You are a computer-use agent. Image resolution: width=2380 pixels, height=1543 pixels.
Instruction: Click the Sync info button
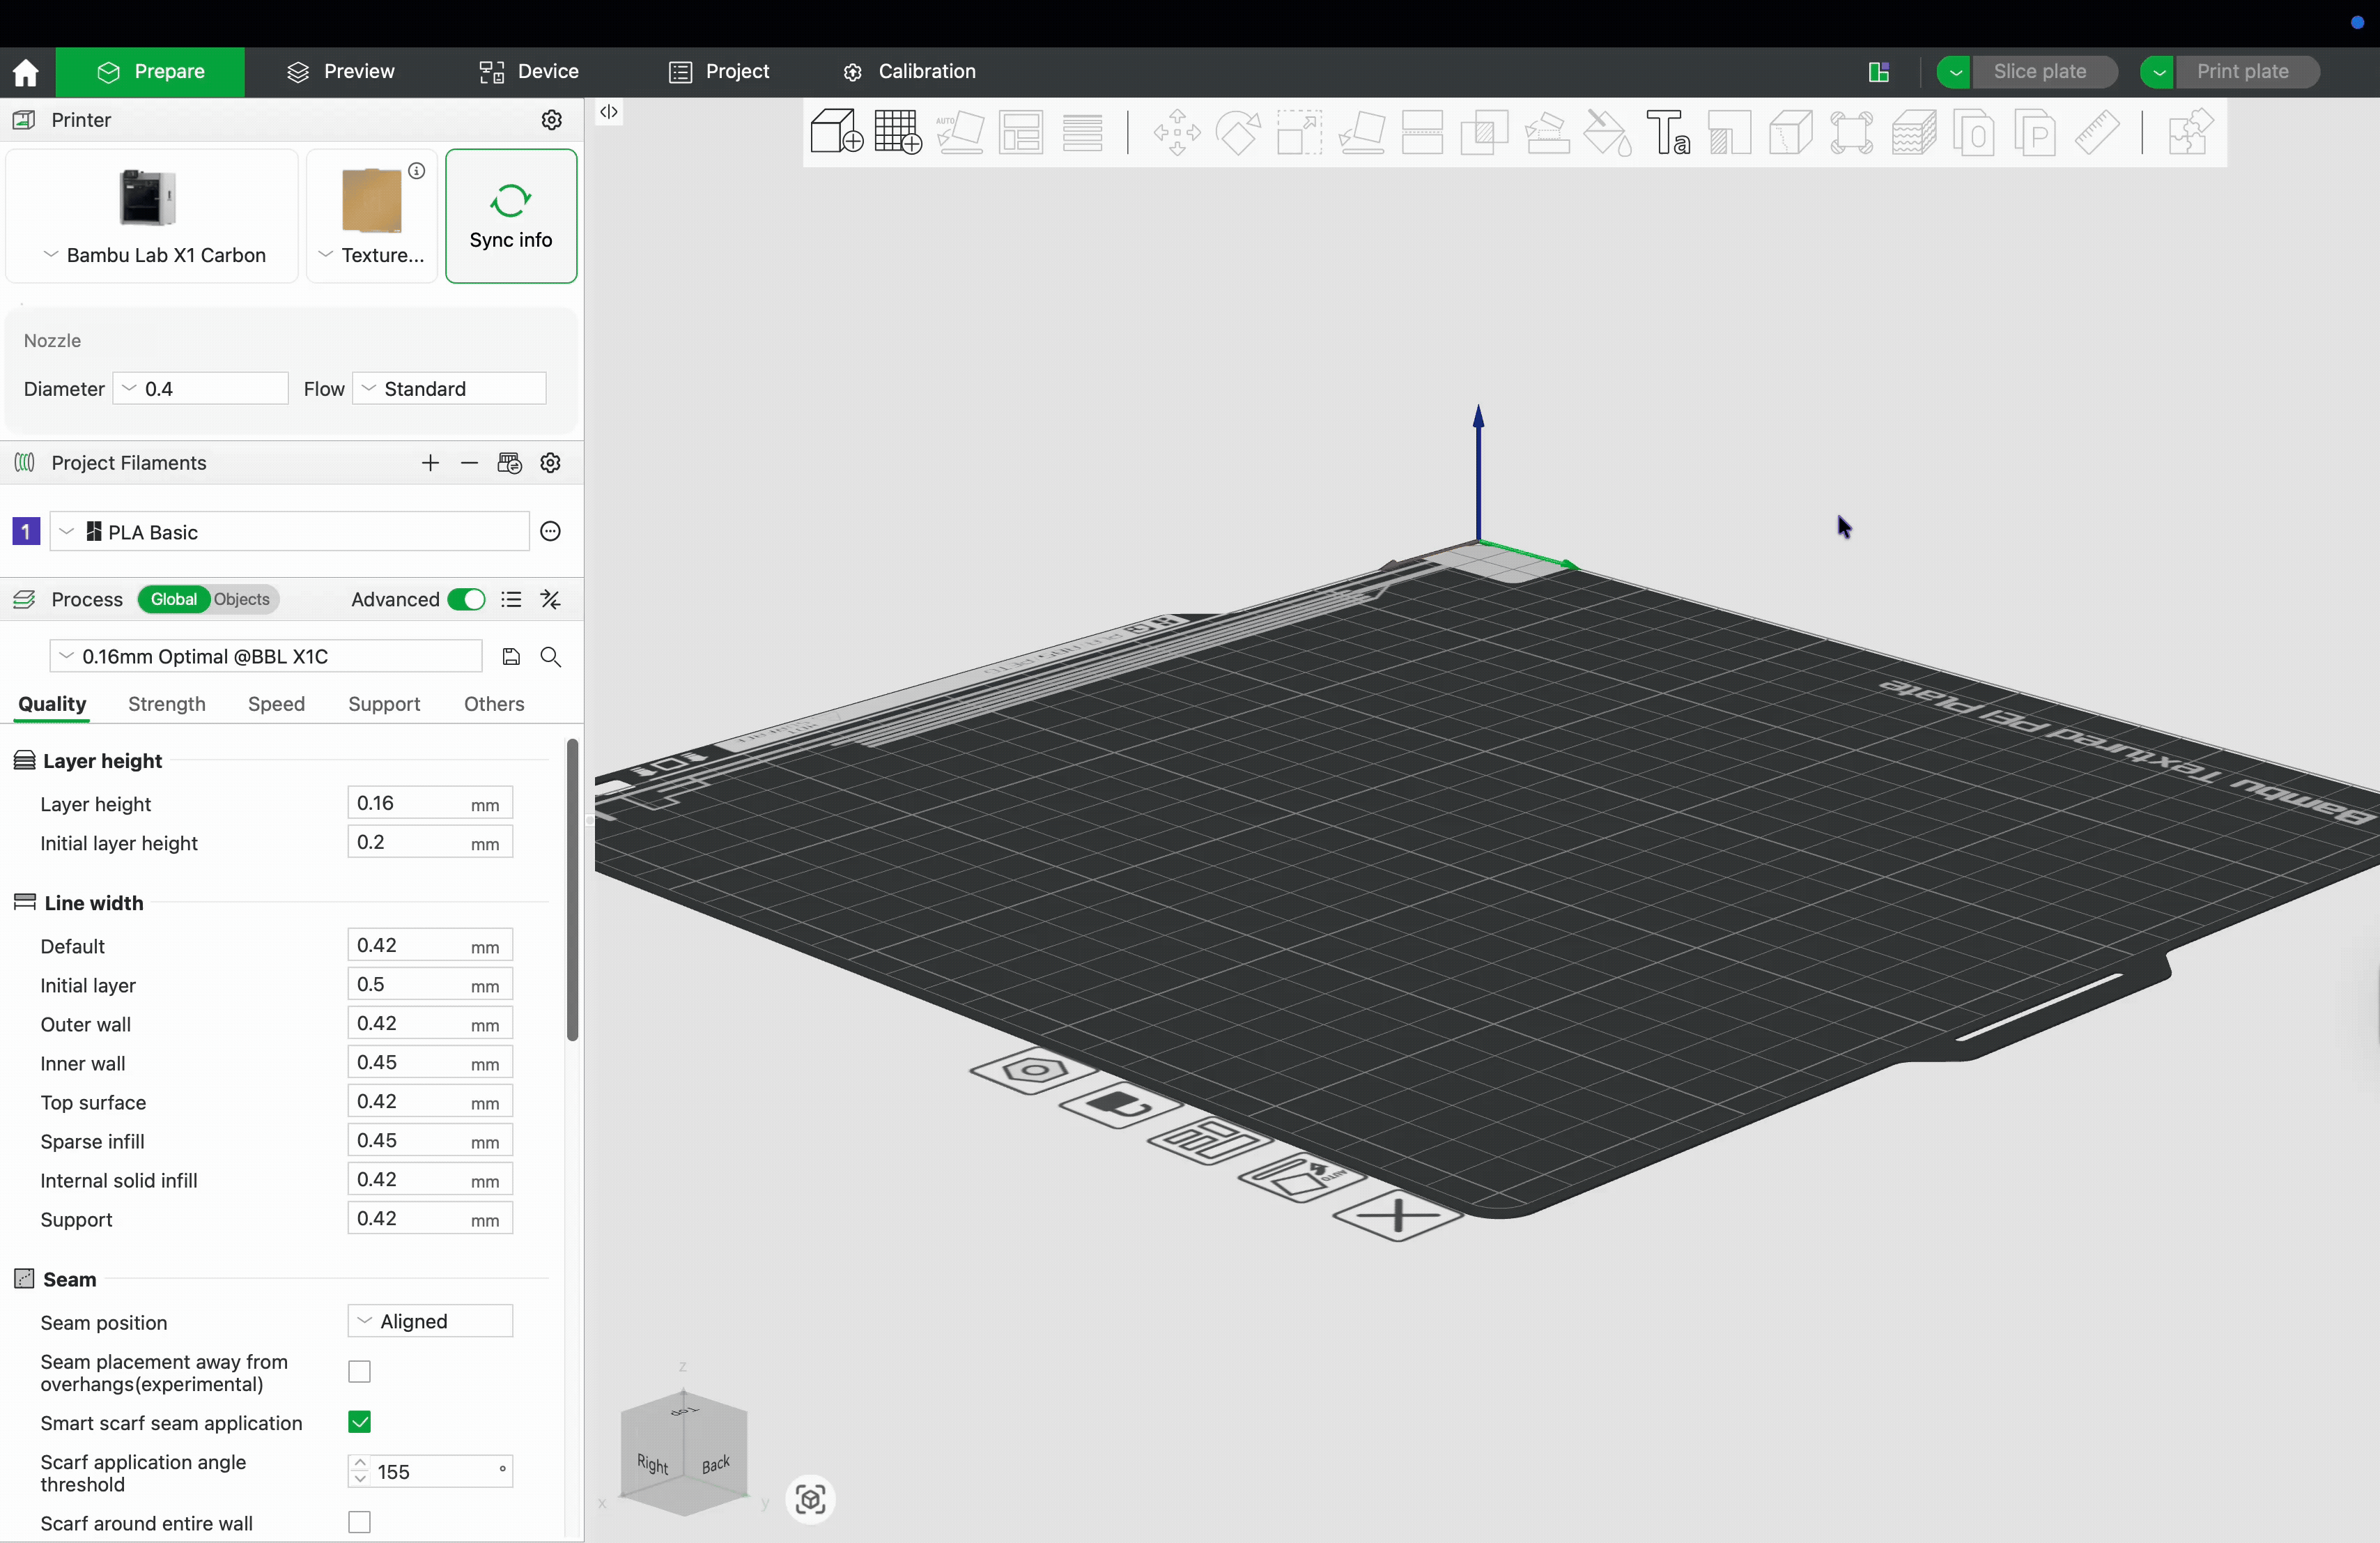(511, 216)
